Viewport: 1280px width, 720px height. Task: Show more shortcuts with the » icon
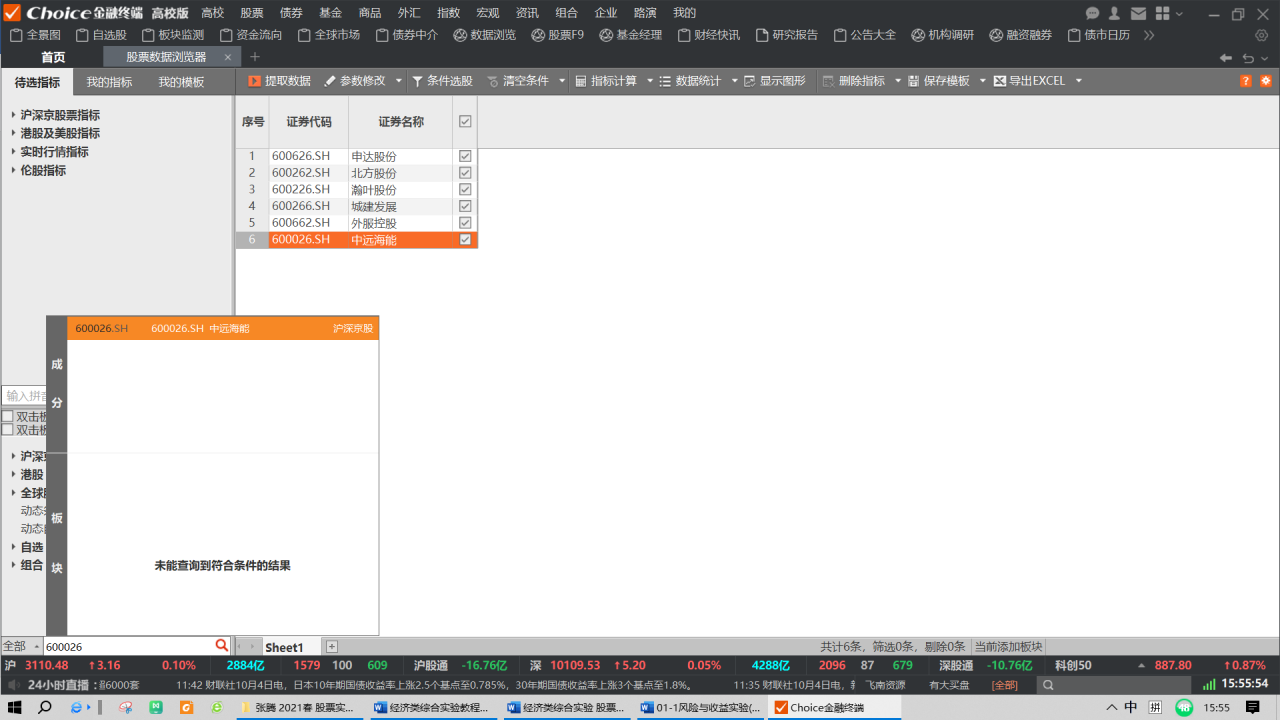tap(1149, 35)
